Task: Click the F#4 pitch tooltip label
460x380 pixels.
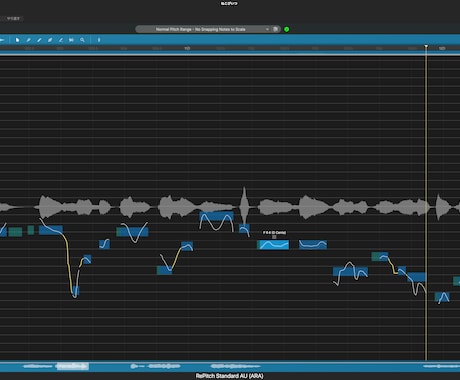Action: [x=274, y=233]
